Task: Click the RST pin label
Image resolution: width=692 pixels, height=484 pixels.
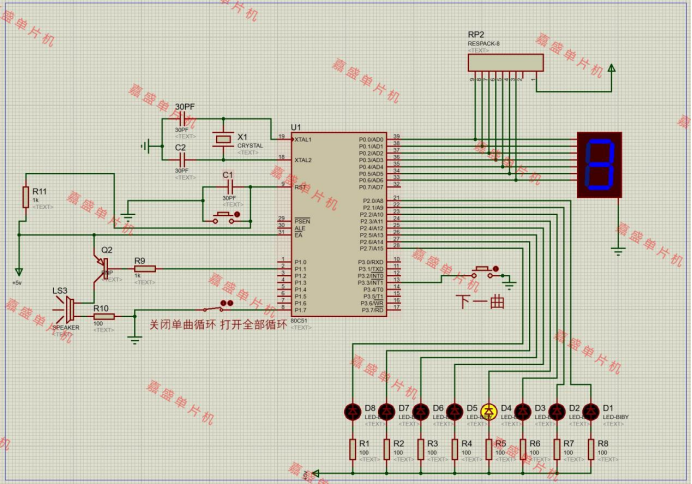Action: coord(300,187)
